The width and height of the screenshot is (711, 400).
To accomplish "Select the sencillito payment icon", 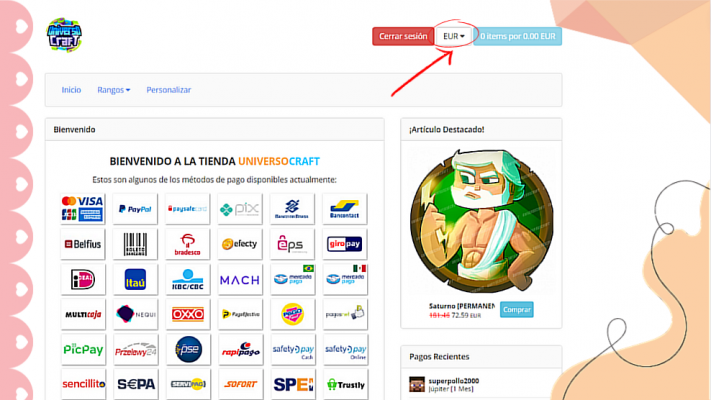I will coord(83,385).
